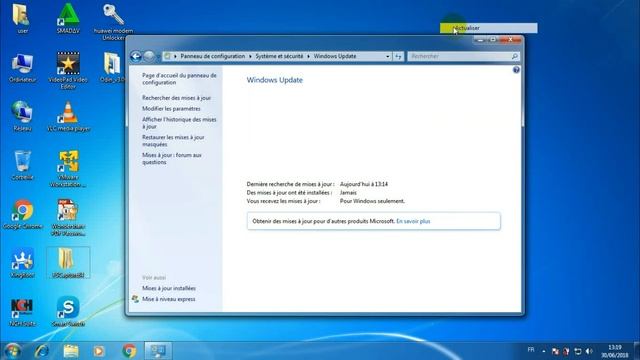The height and width of the screenshot is (360, 640).
Task: Click the 'Jamais' value text
Action: [x=348, y=193]
